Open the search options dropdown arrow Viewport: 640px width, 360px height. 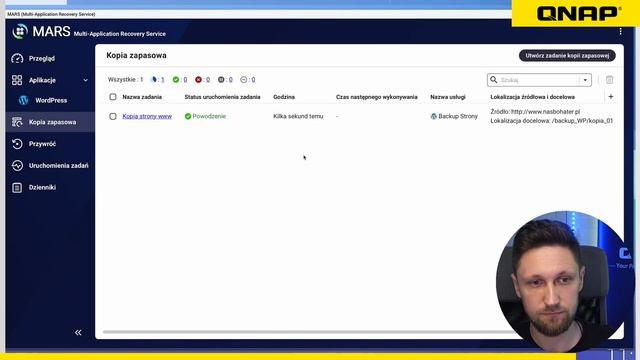point(585,80)
